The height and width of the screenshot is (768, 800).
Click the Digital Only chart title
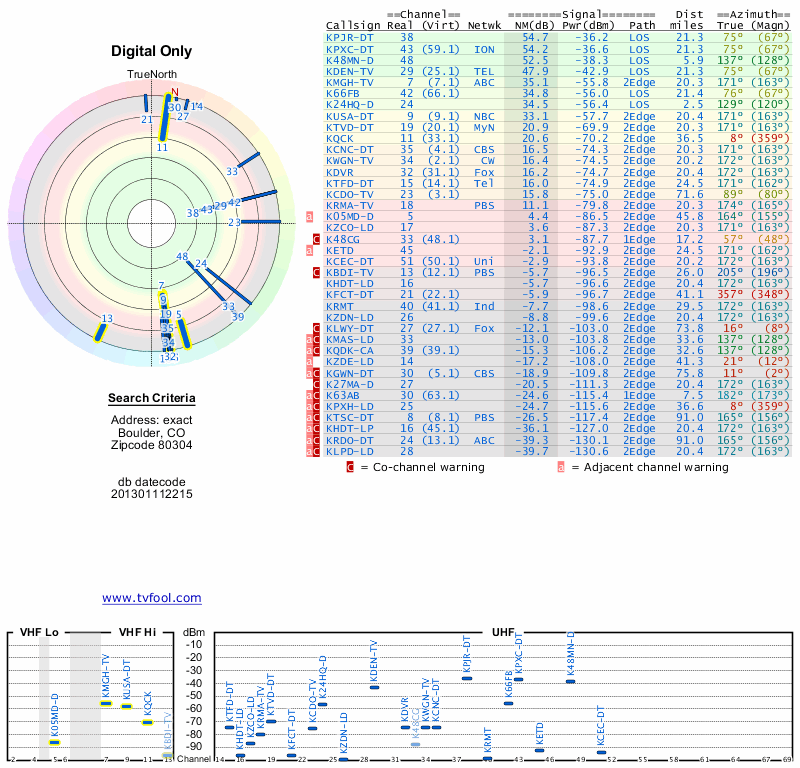[x=151, y=51]
